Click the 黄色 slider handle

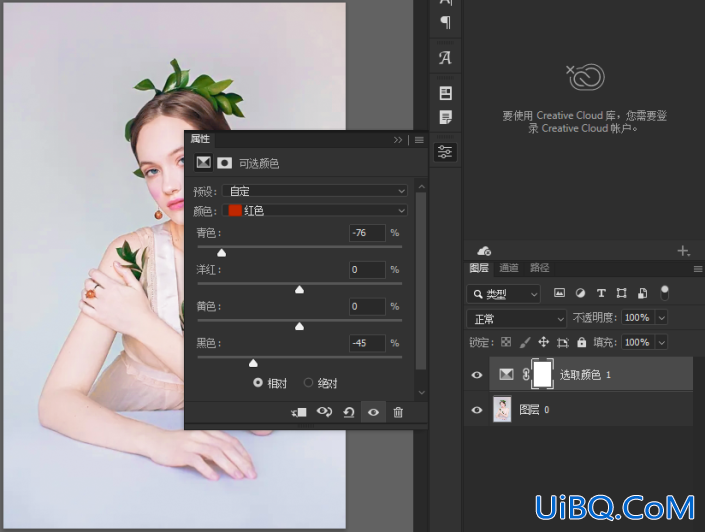click(x=299, y=326)
